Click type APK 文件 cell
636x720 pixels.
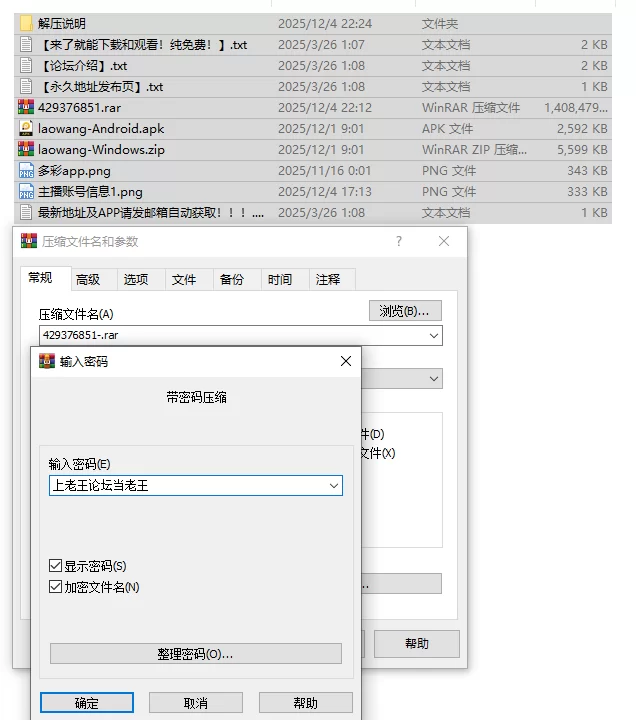click(447, 129)
